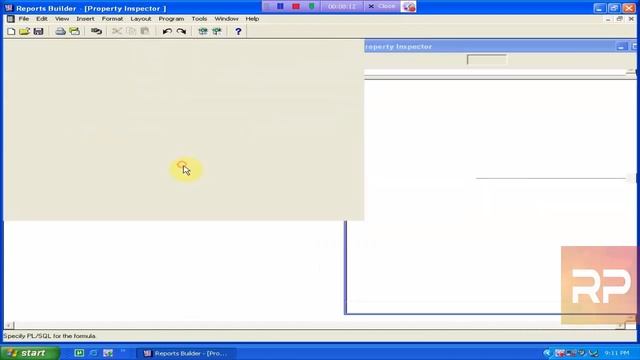
Task: Click the recorder icon right of Close
Action: pos(408,7)
